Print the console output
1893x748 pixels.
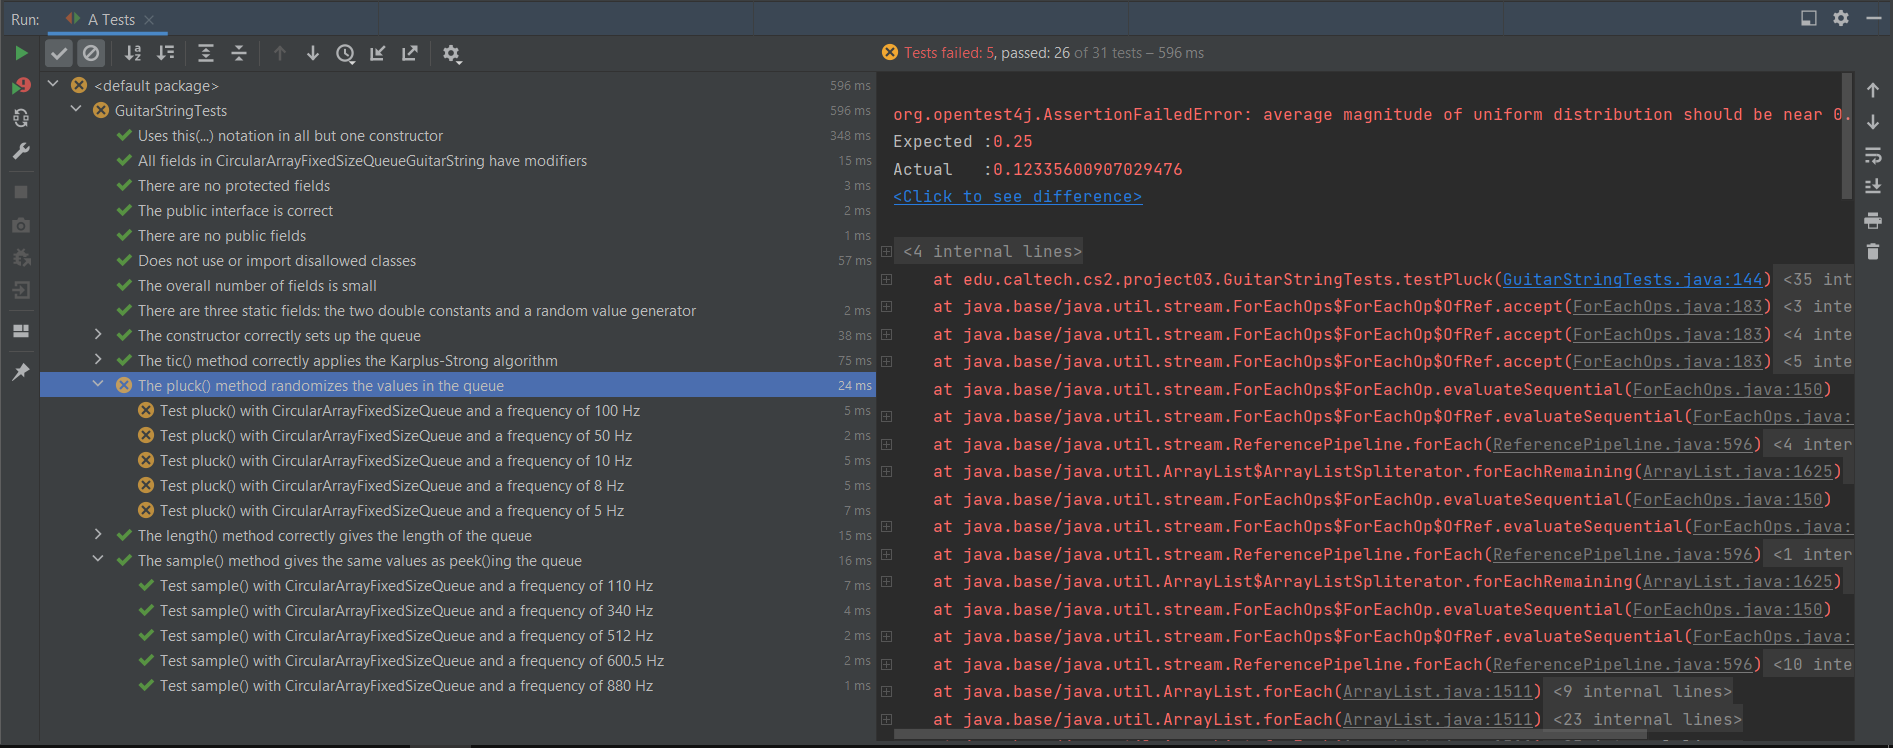click(1873, 220)
